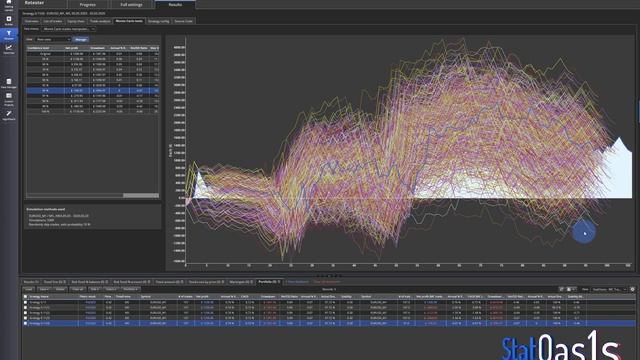Open the Optimizer sidebar icon

tap(9, 49)
